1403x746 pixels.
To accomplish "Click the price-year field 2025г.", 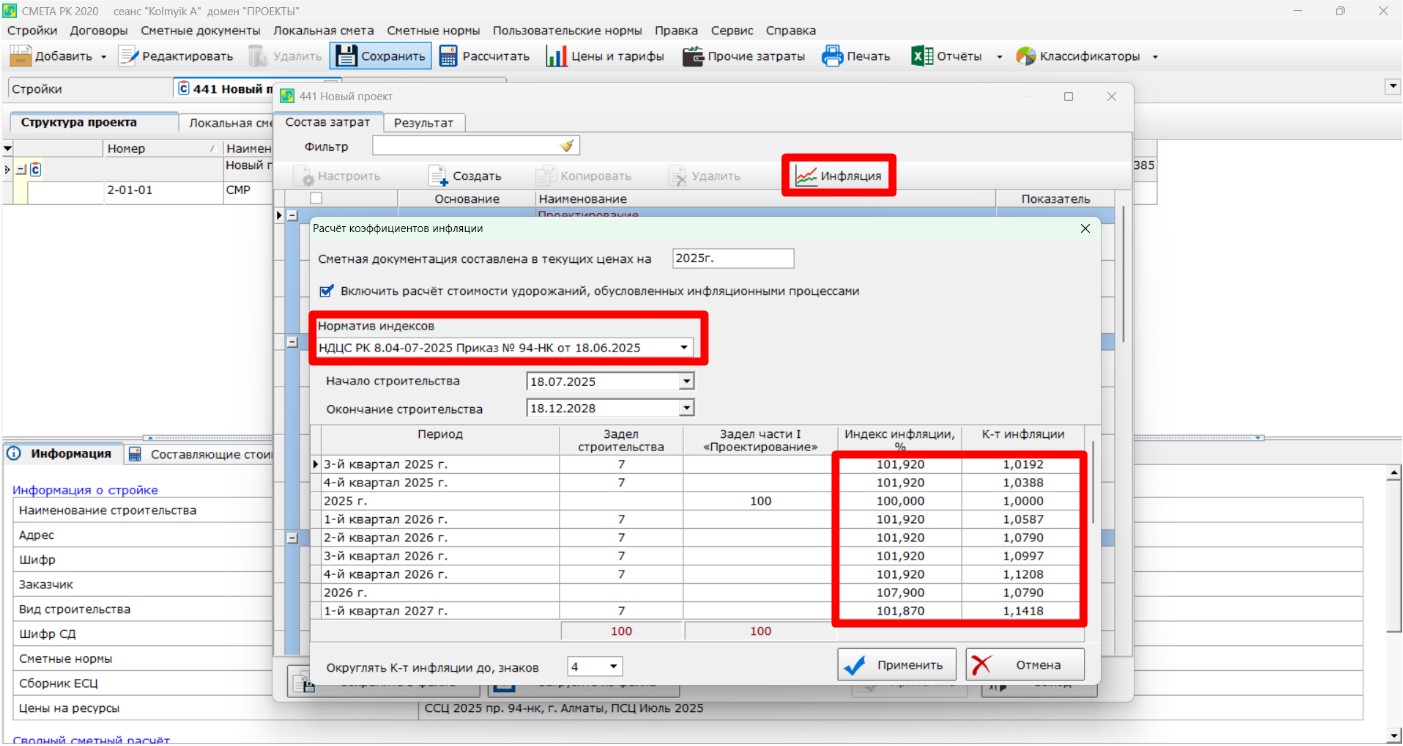I will point(733,259).
